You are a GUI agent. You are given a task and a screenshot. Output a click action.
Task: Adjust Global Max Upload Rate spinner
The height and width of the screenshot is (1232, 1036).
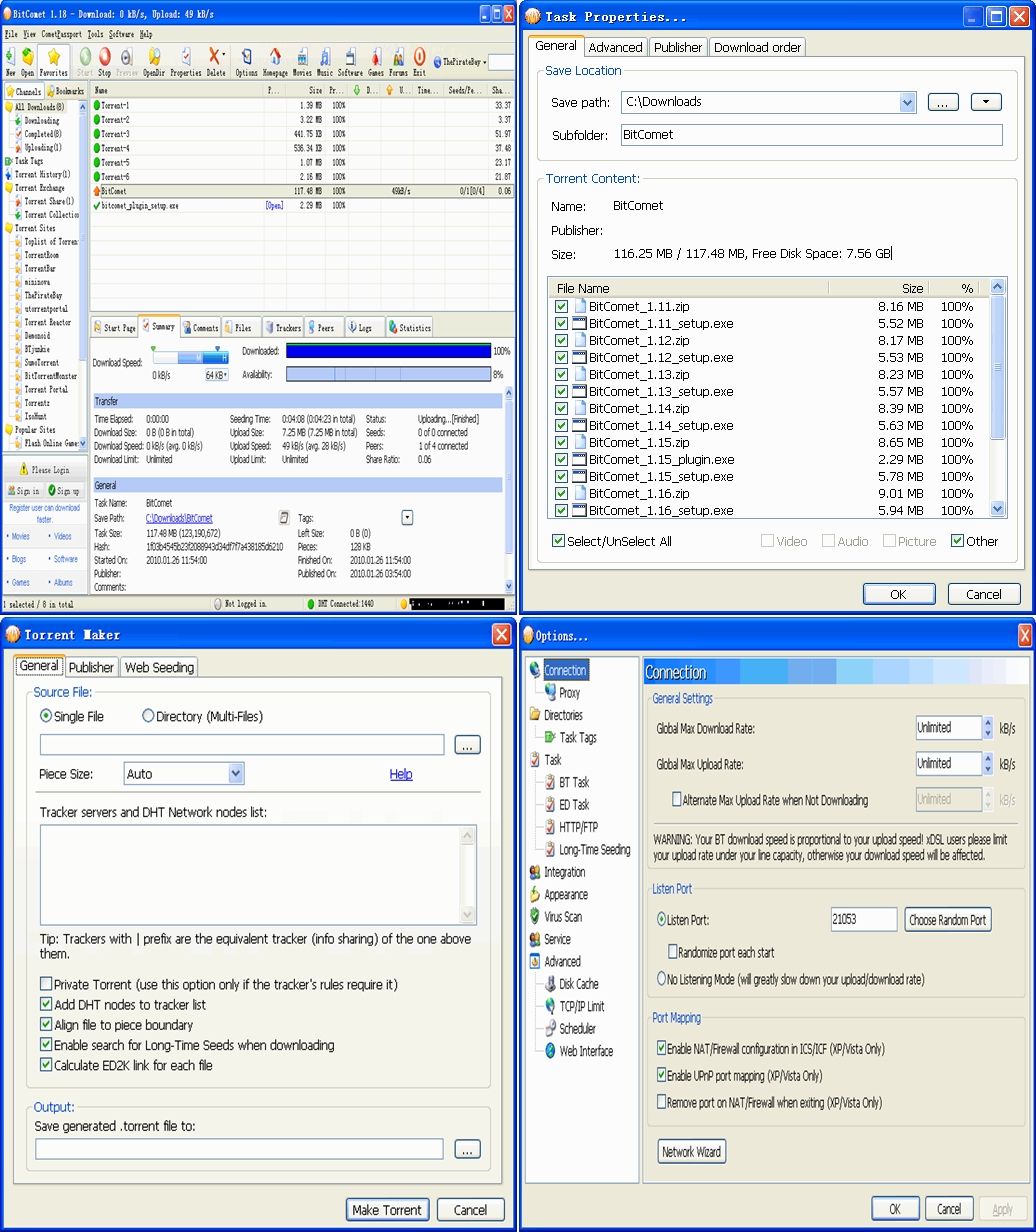(x=988, y=764)
